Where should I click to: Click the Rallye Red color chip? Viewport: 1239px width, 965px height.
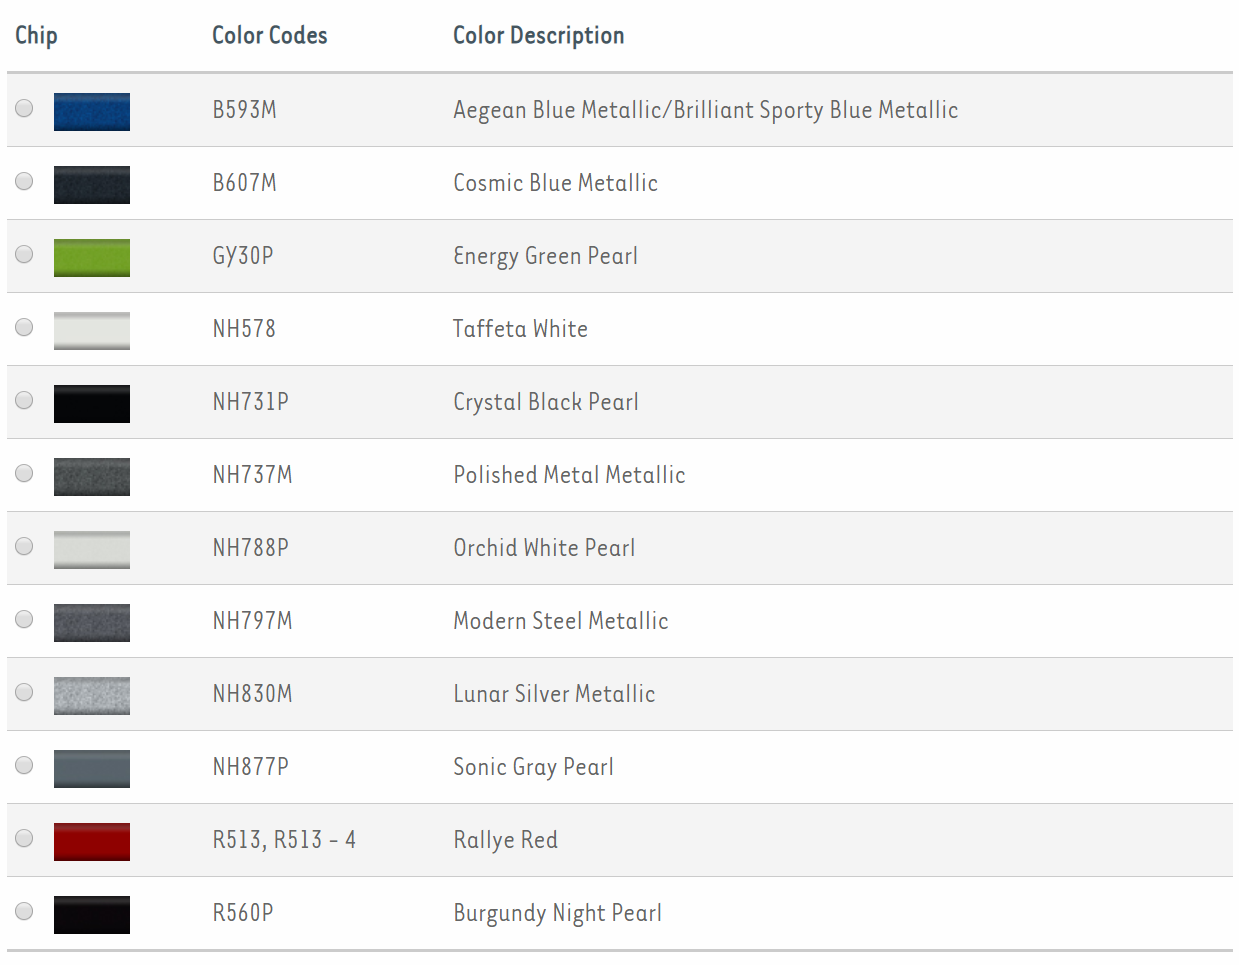tap(92, 841)
